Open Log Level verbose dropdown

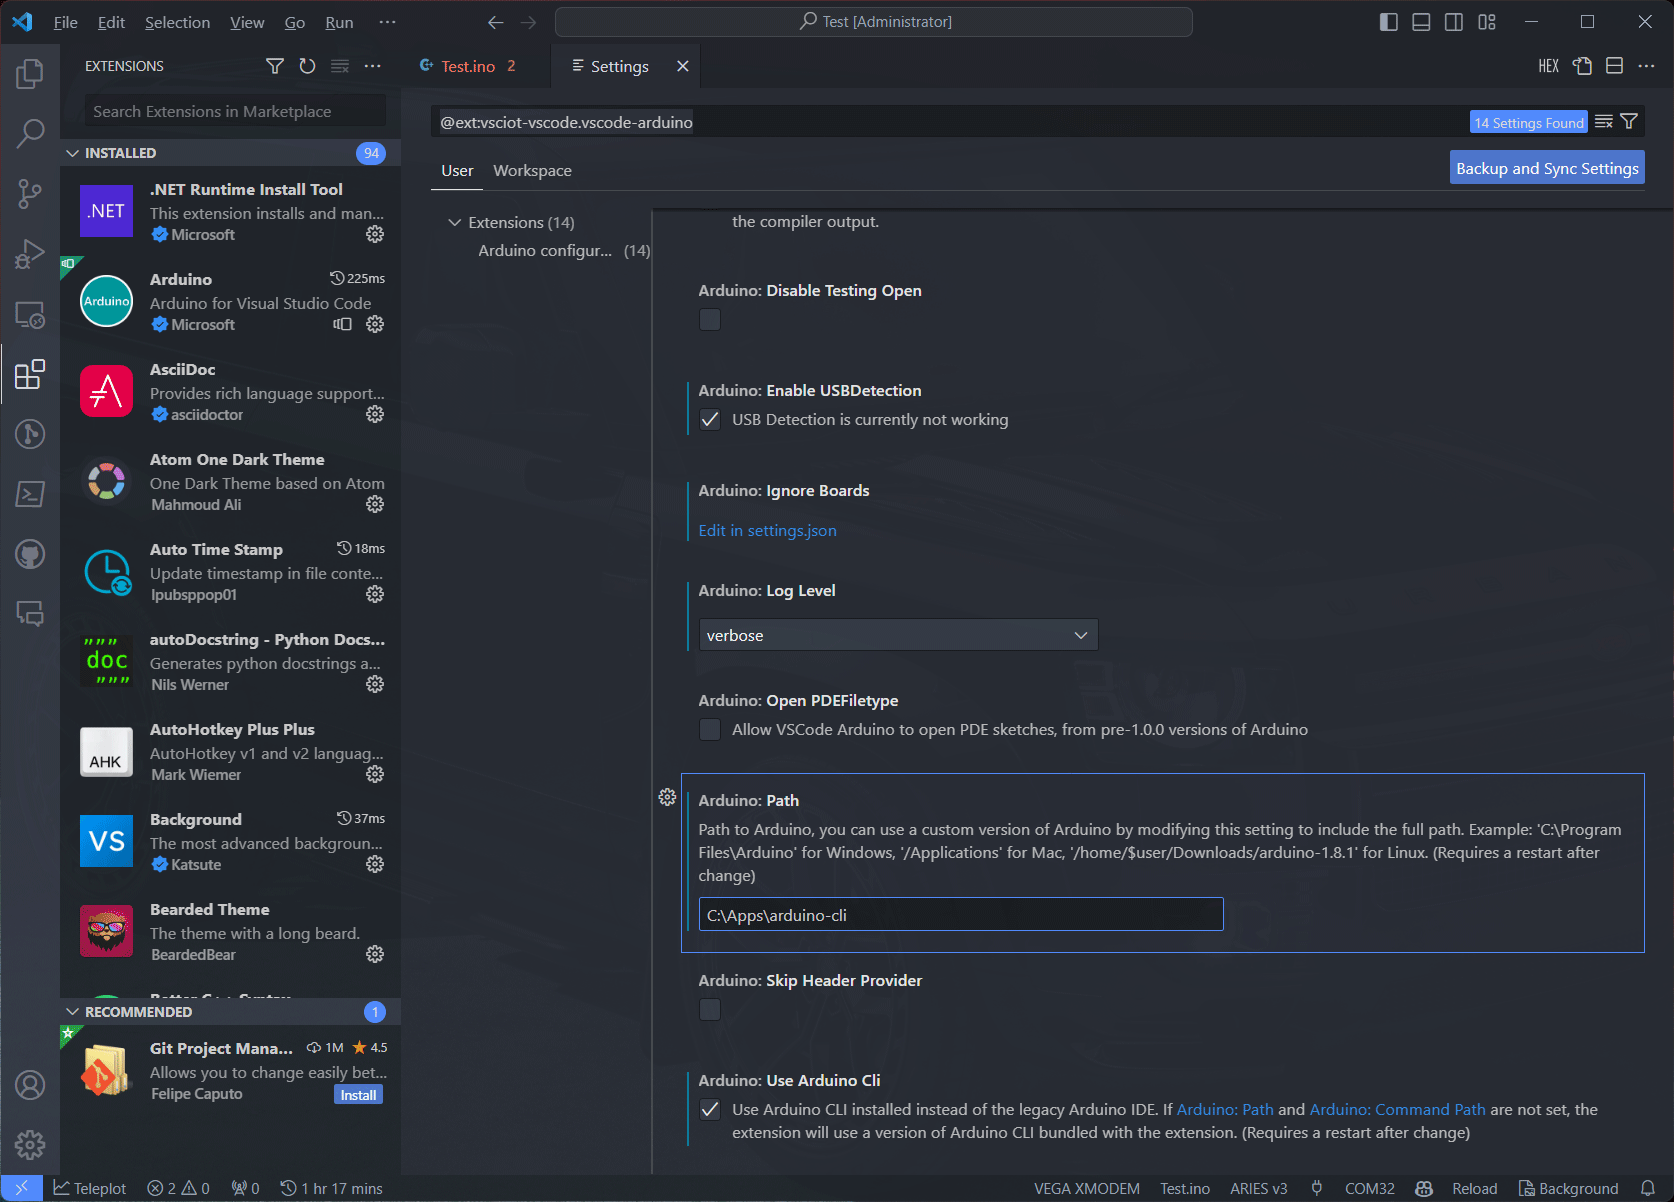tap(898, 635)
